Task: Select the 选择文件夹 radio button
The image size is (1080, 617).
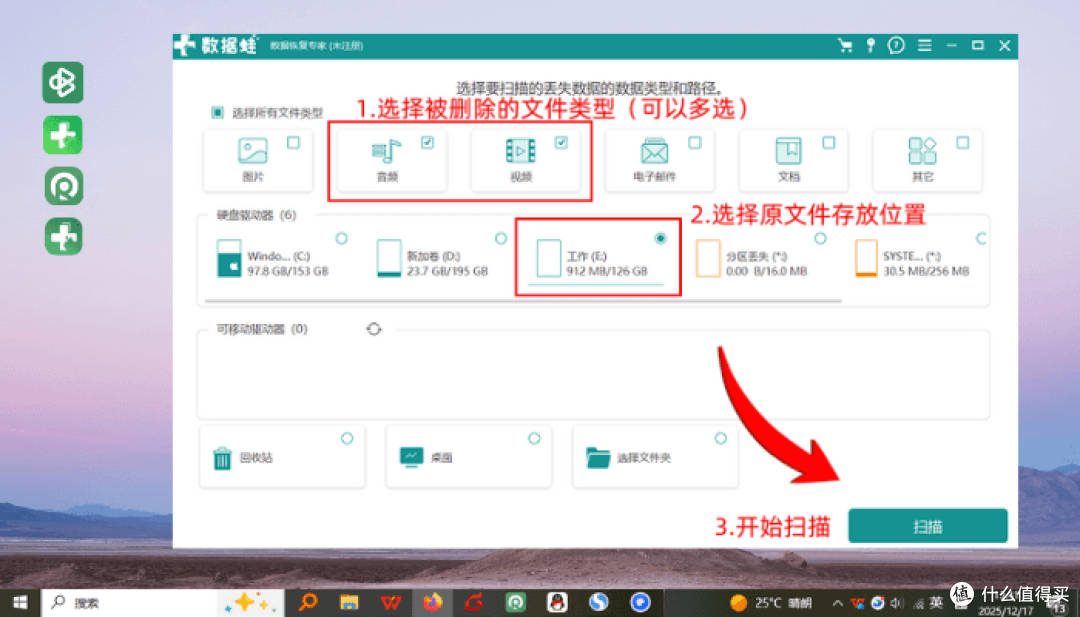Action: click(x=720, y=439)
